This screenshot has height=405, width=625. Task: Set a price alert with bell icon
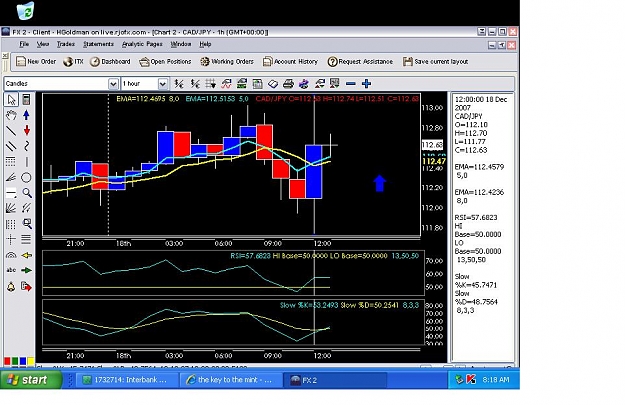[11, 286]
